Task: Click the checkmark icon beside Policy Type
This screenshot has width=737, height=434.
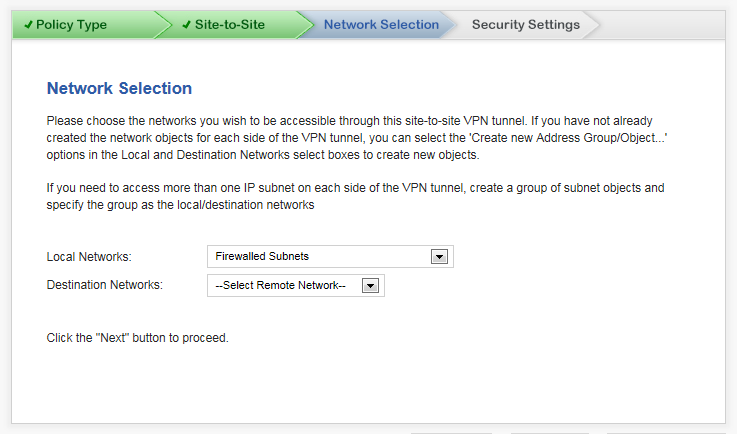Action: pos(28,24)
